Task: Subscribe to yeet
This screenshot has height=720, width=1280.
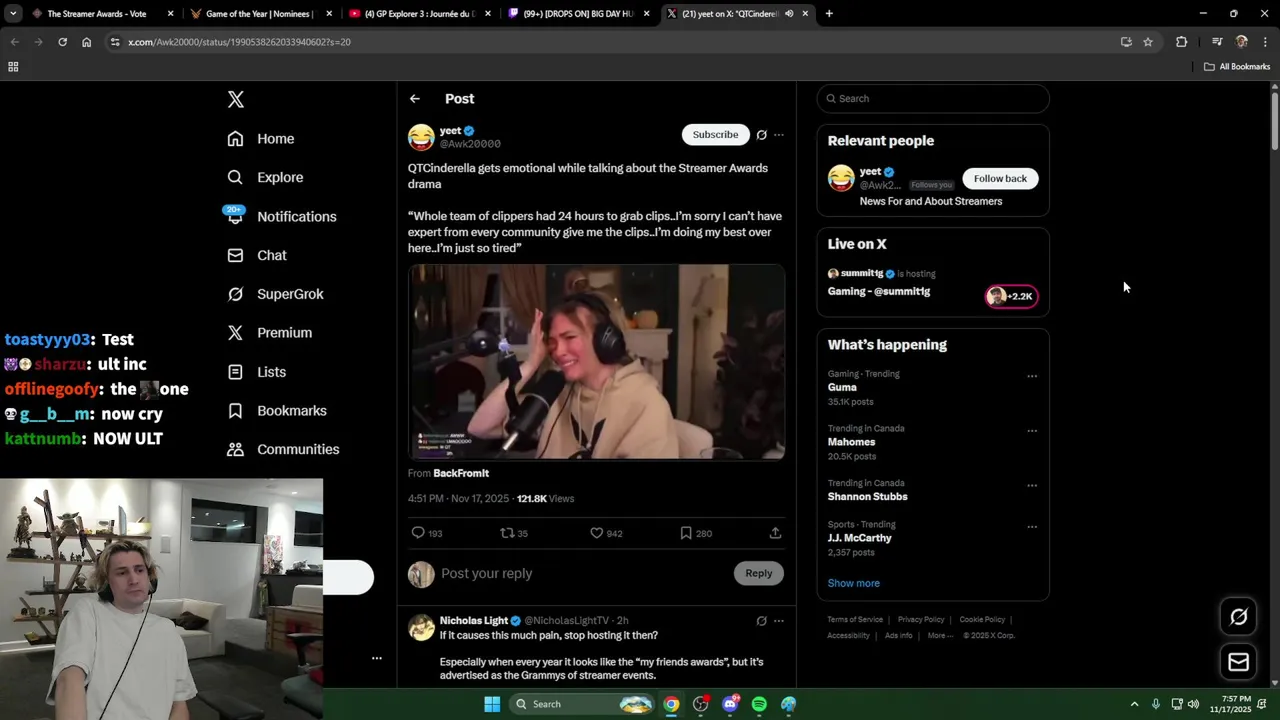Action: tap(716, 135)
